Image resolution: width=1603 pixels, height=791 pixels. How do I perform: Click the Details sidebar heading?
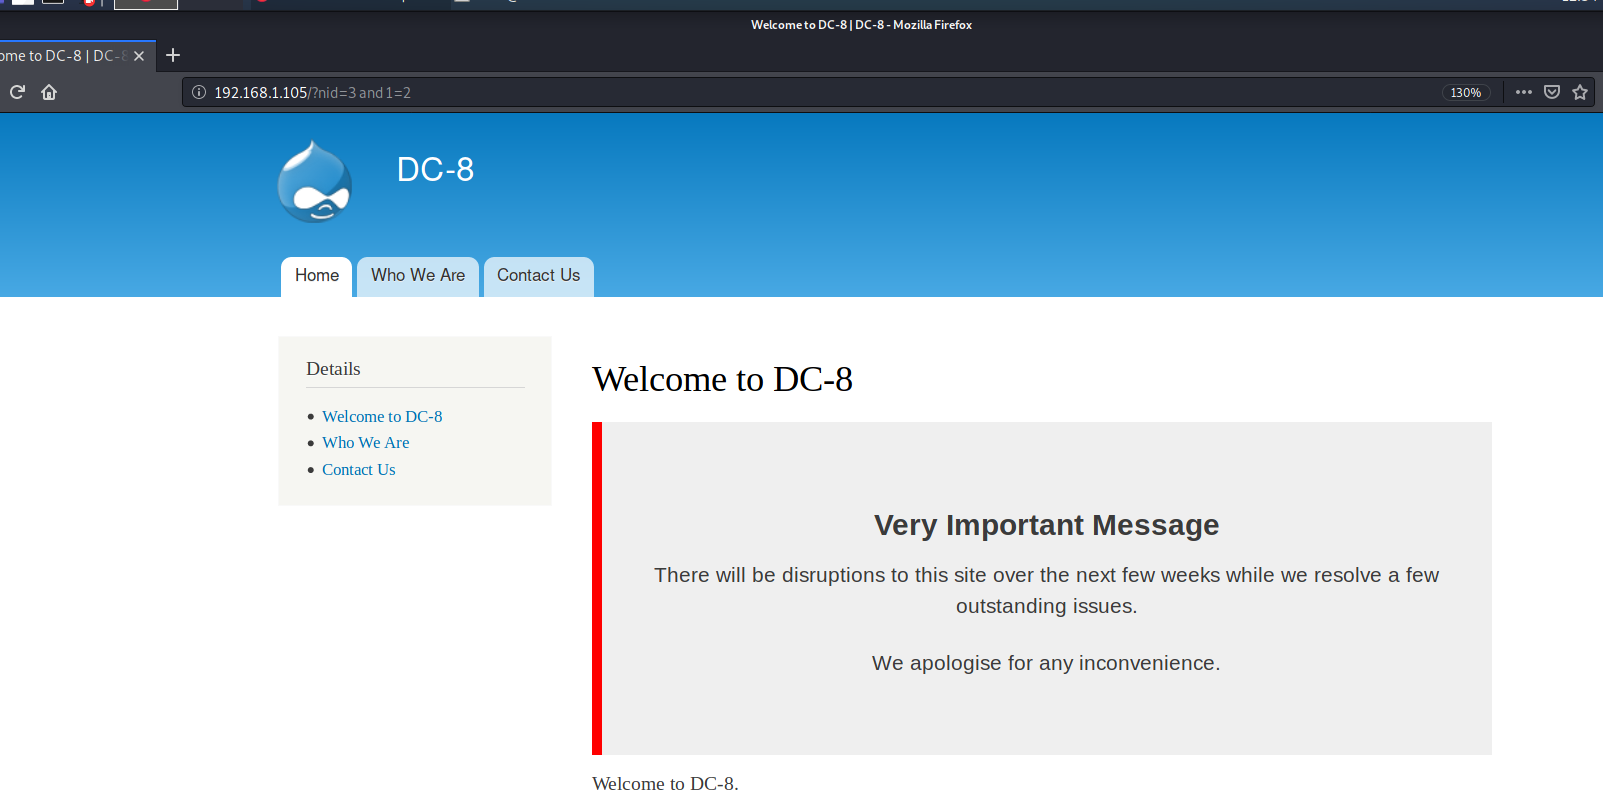[x=333, y=369]
